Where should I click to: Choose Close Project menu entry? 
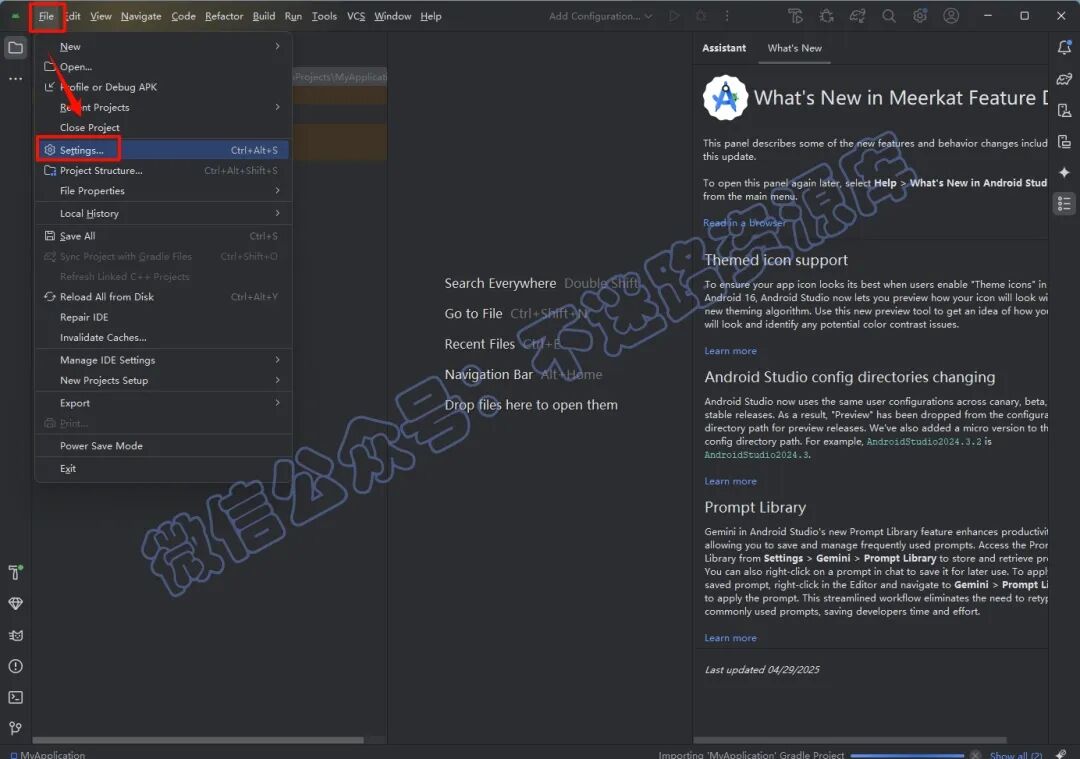pyautogui.click(x=163, y=127)
